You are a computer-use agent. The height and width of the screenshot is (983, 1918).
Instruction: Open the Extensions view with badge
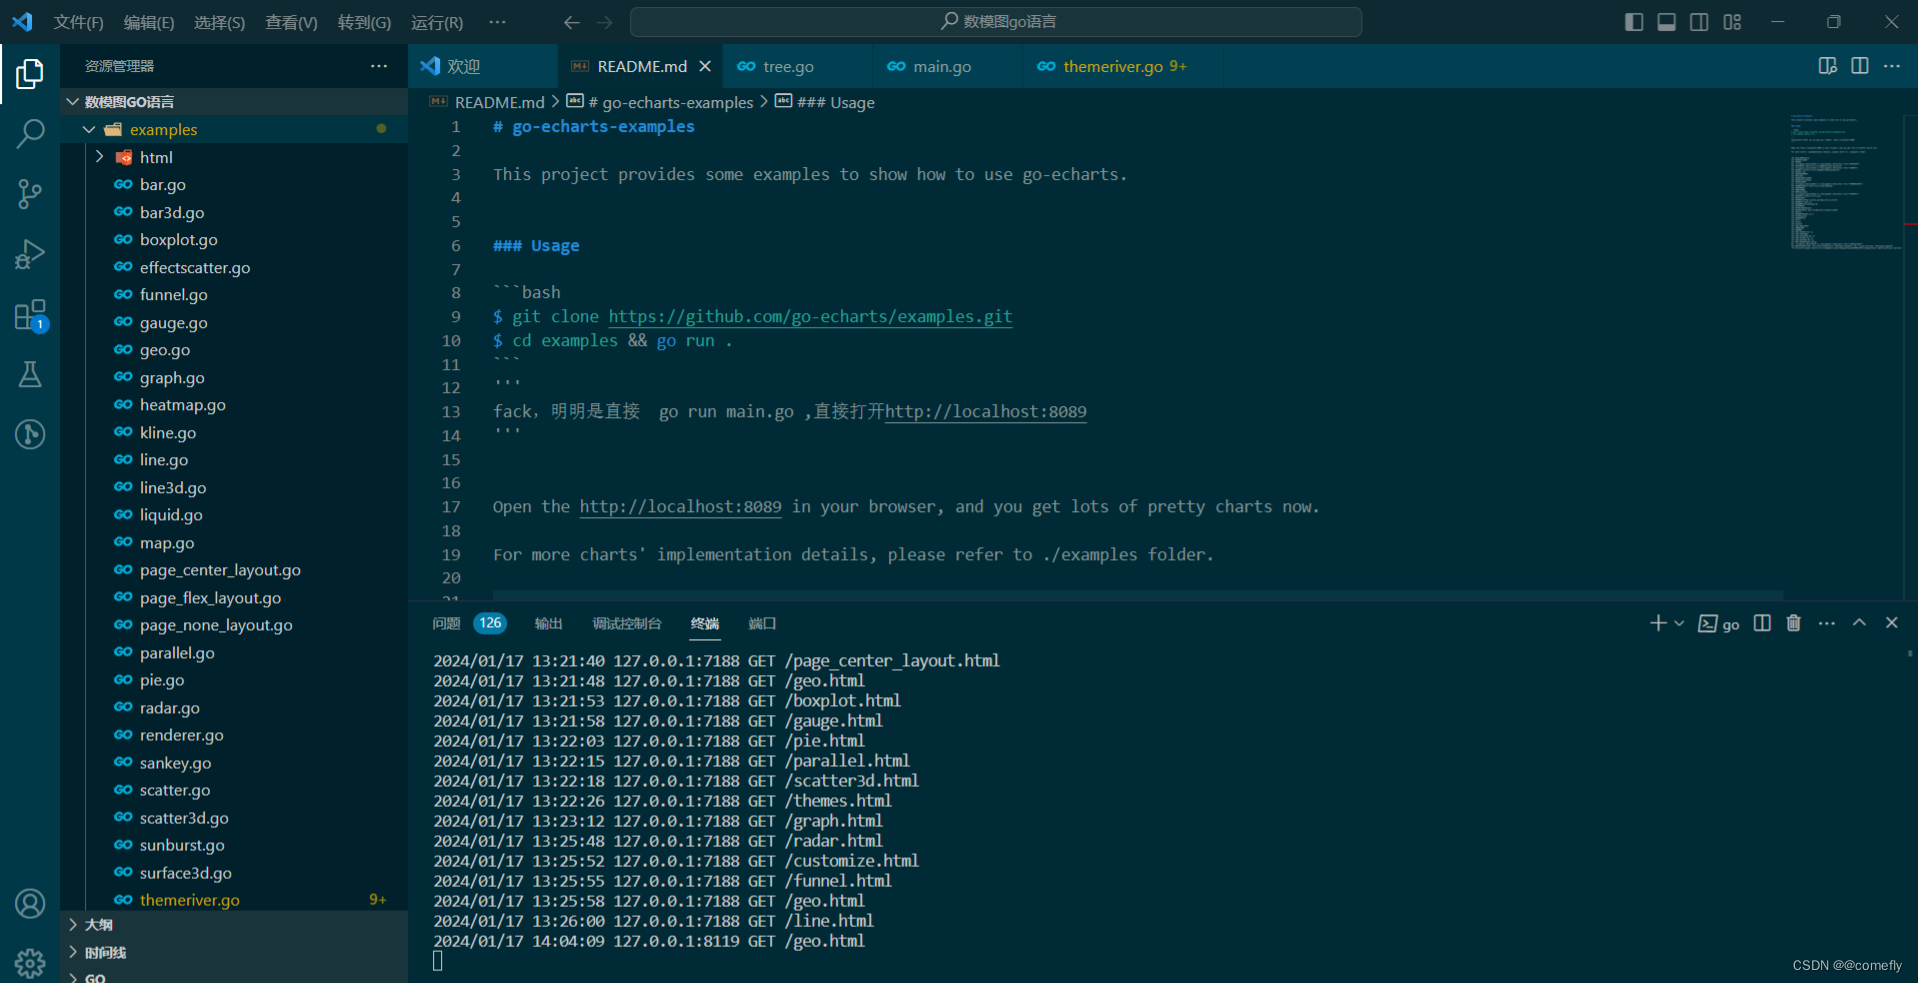[x=30, y=314]
